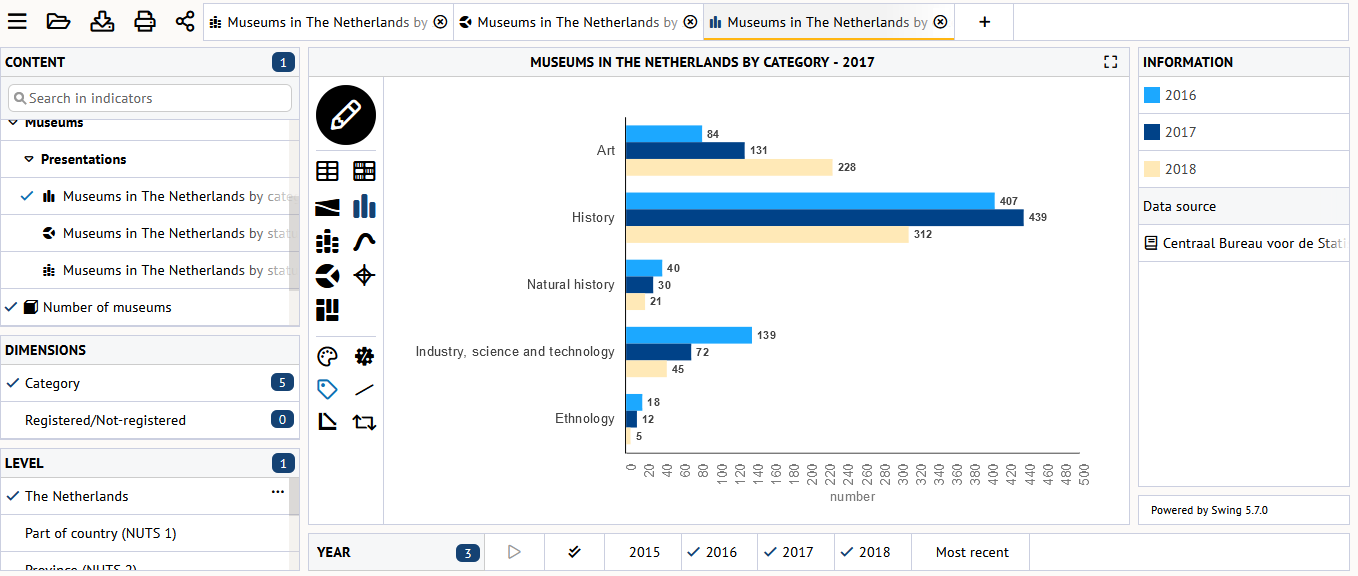Open The Netherlands level options ellipsis

(278, 492)
